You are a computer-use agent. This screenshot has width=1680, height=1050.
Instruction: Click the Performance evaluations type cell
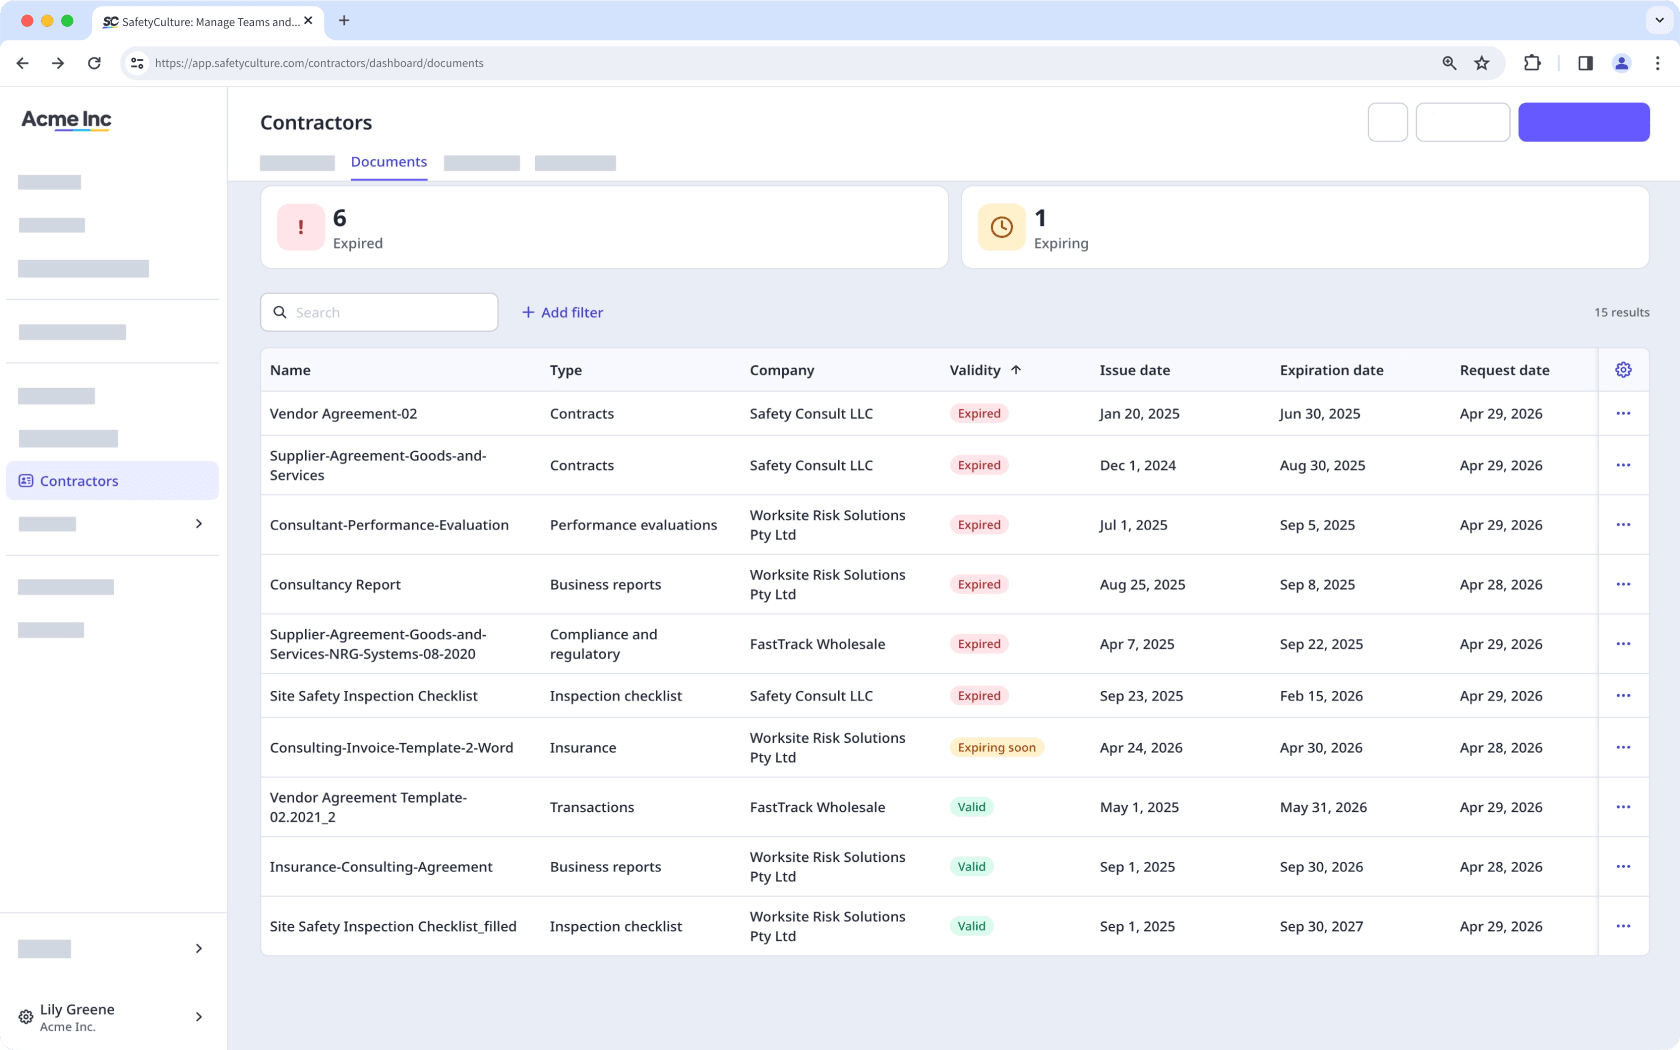pyautogui.click(x=633, y=525)
